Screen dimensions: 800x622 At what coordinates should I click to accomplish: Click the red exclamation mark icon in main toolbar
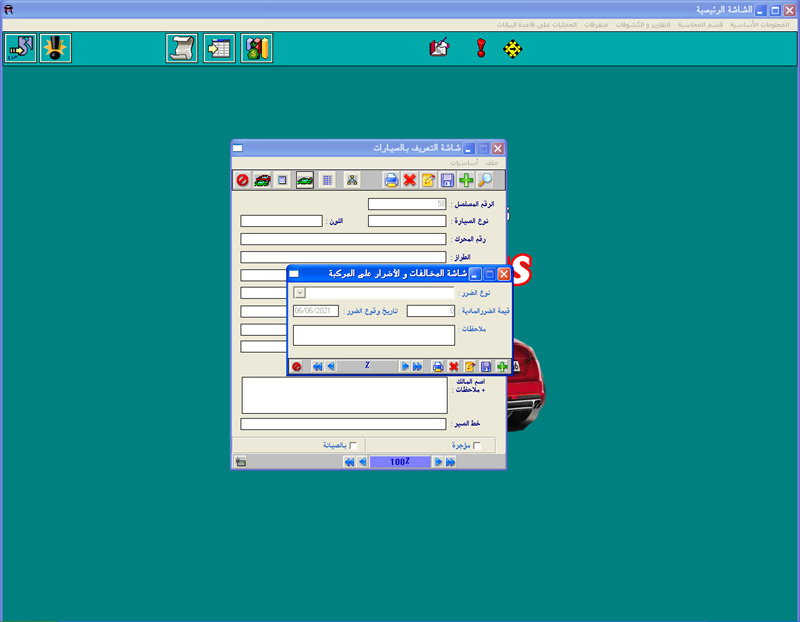click(x=481, y=48)
